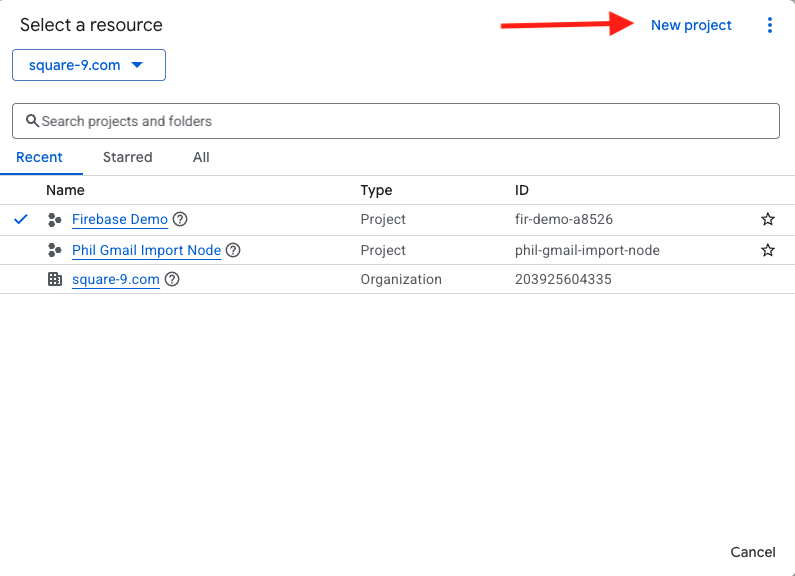795x576 pixels.
Task: Open the square-9.com organization dropdown
Action: (x=89, y=65)
